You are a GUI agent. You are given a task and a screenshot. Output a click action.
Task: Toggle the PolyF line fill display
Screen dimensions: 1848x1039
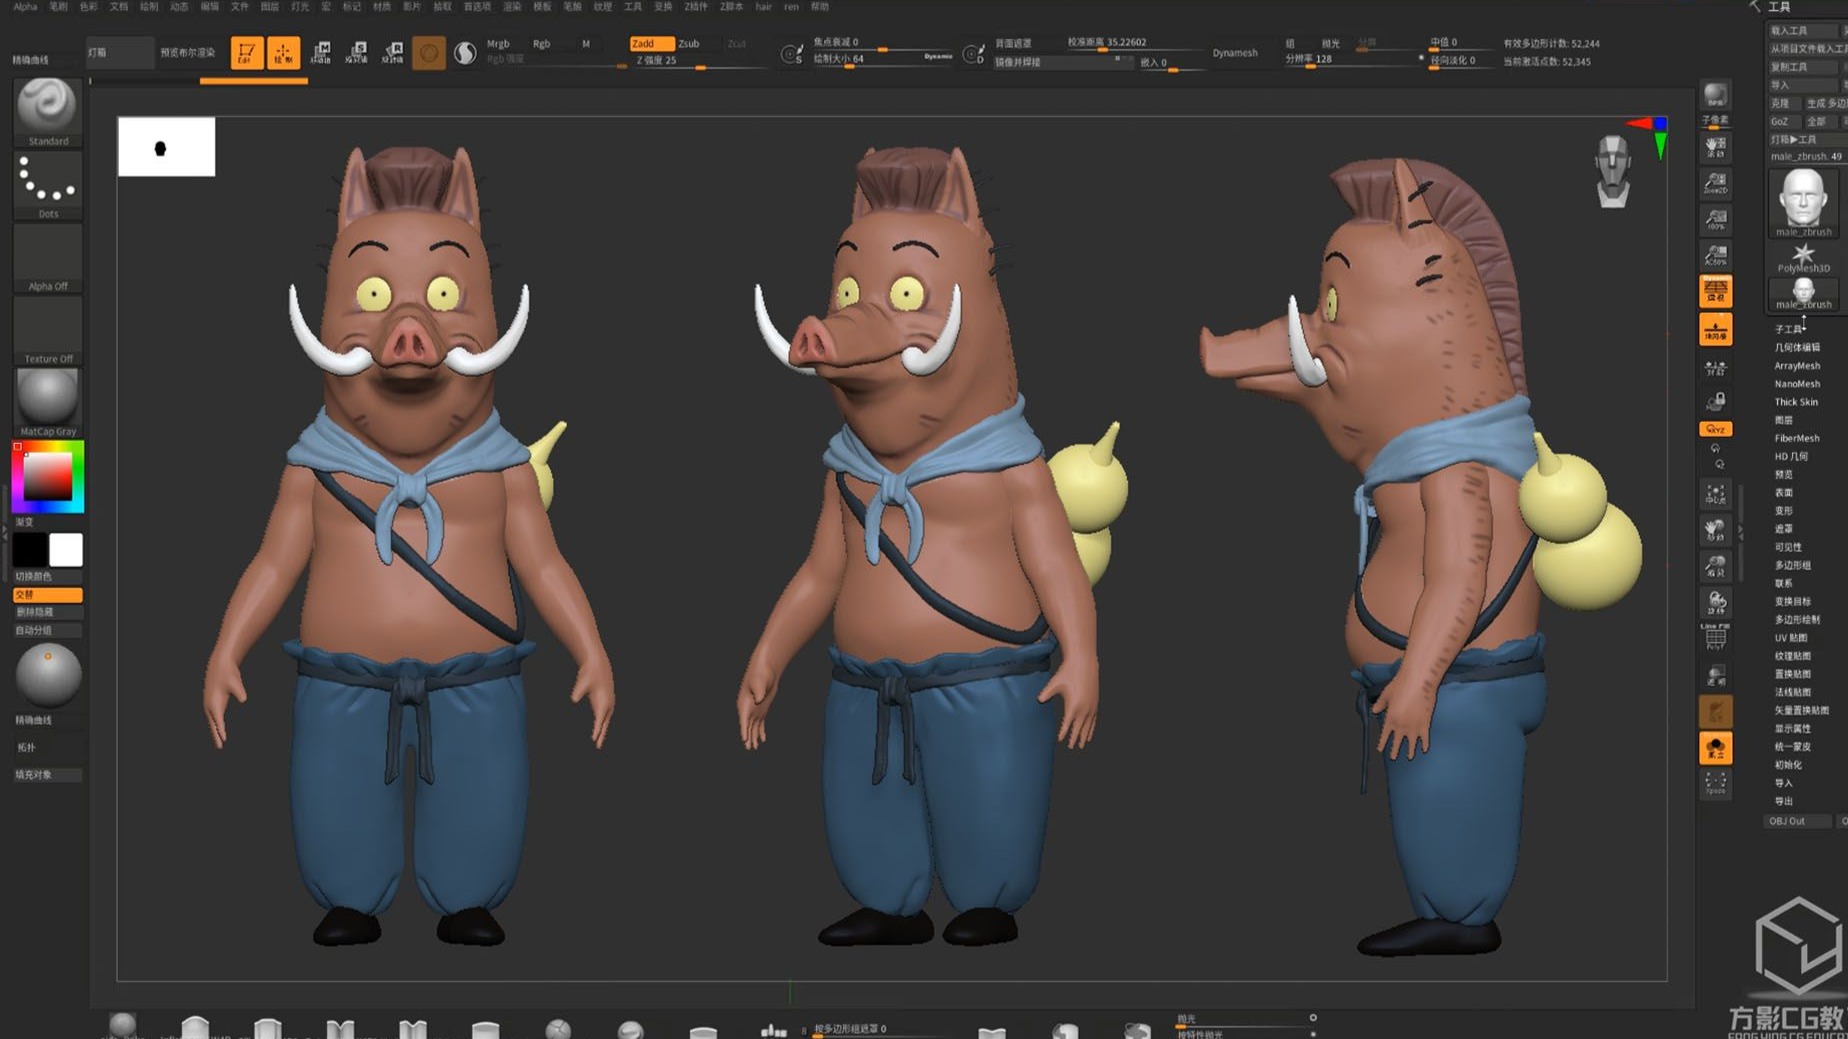click(x=1715, y=636)
